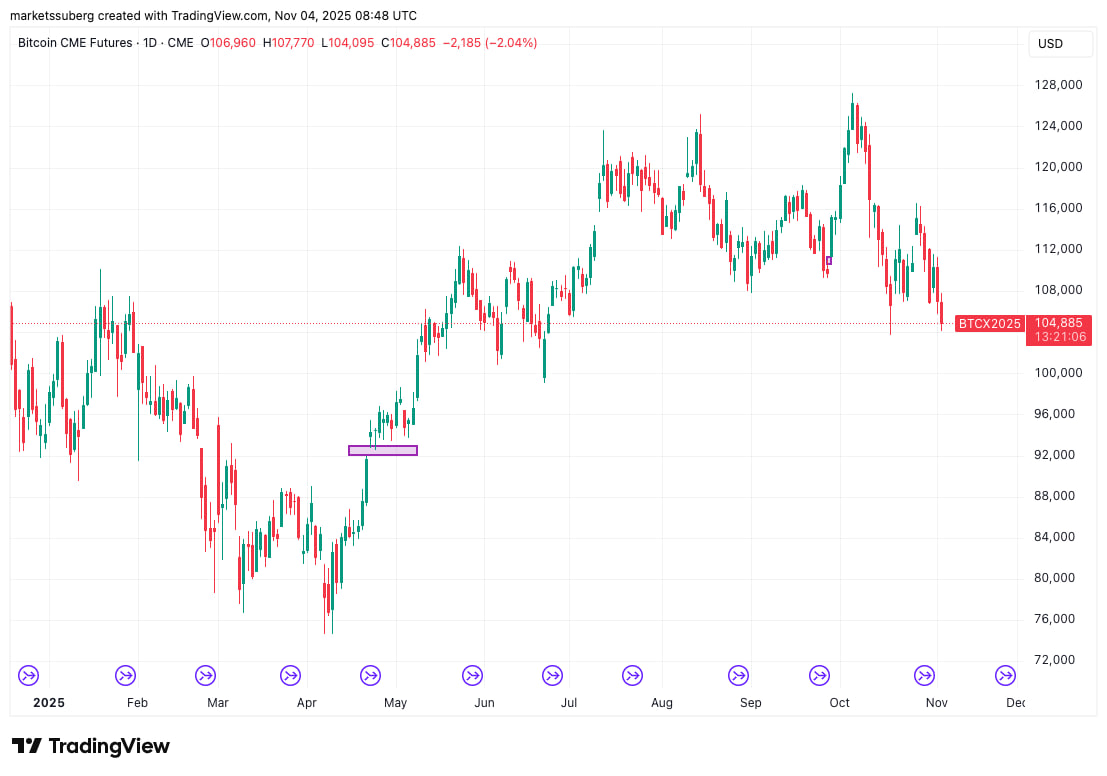The width and height of the screenshot is (1107, 776).
Task: Select the 1D interval label in header
Action: [x=148, y=43]
